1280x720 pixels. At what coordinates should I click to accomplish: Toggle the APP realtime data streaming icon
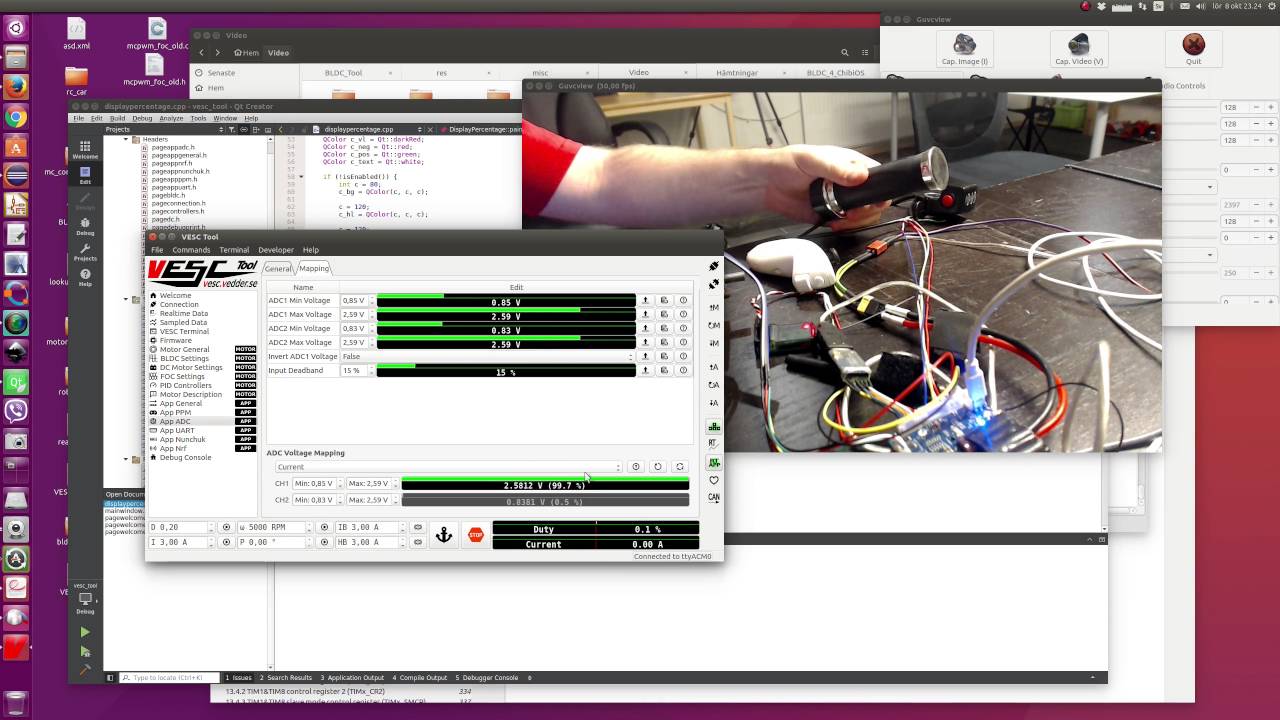pyautogui.click(x=714, y=463)
